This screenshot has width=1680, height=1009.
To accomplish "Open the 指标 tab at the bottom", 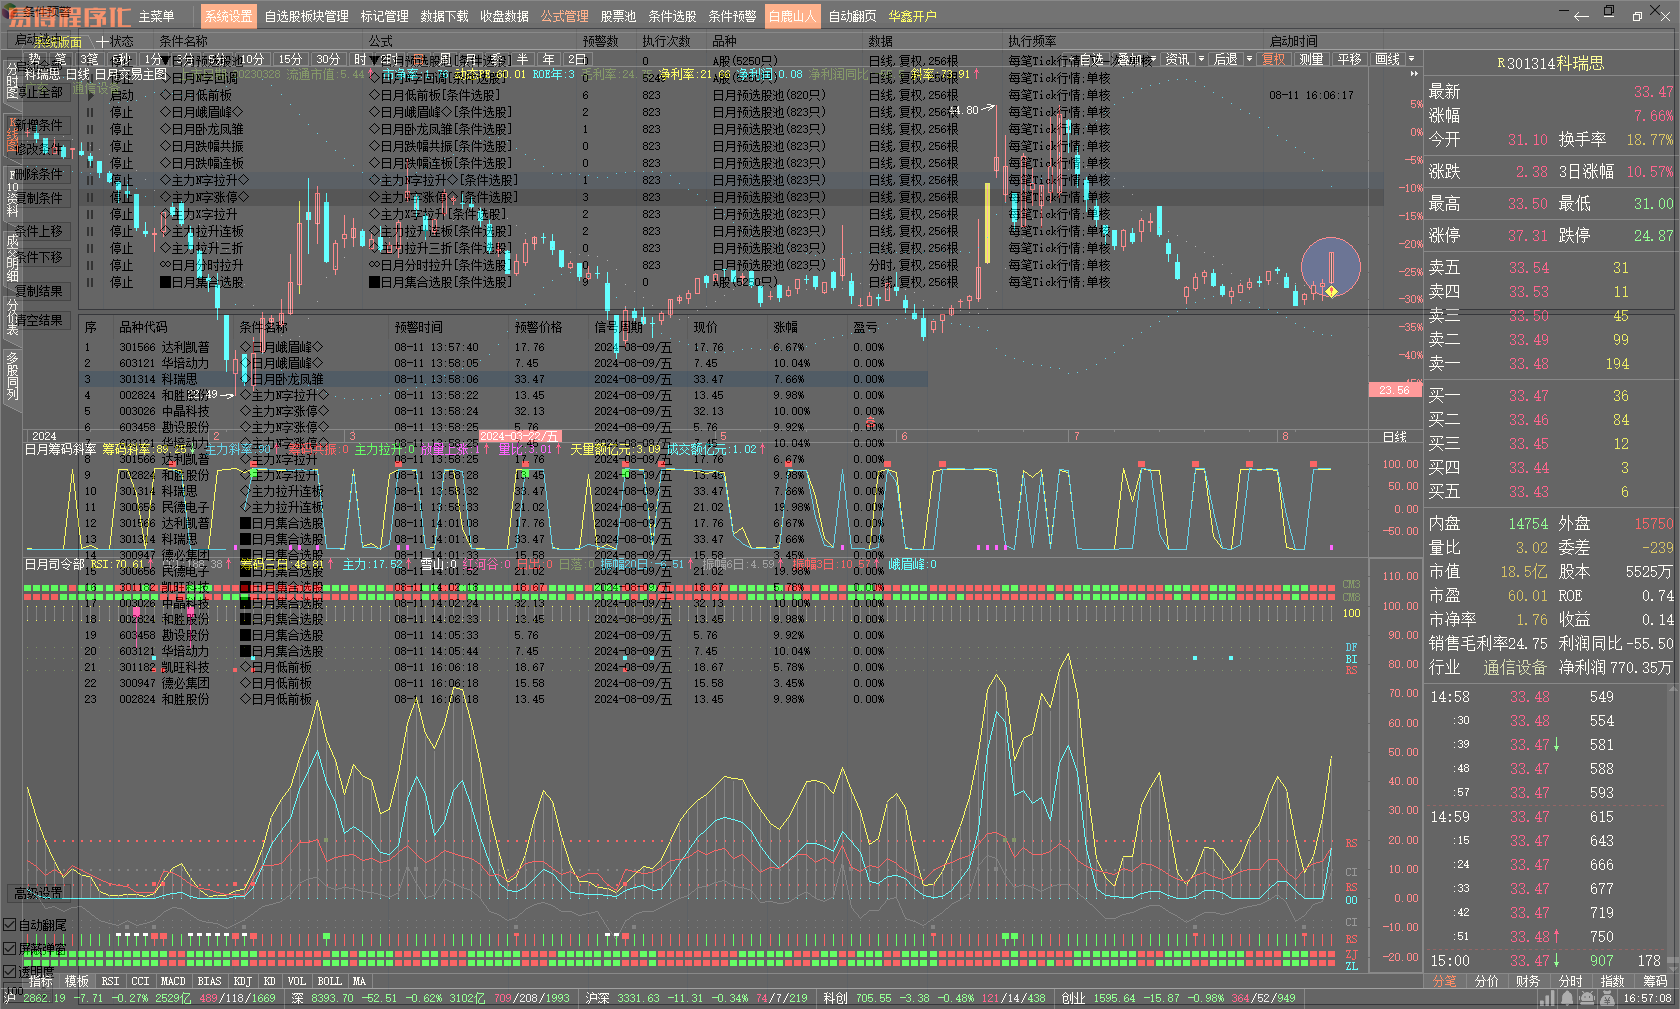I will pos(41,981).
